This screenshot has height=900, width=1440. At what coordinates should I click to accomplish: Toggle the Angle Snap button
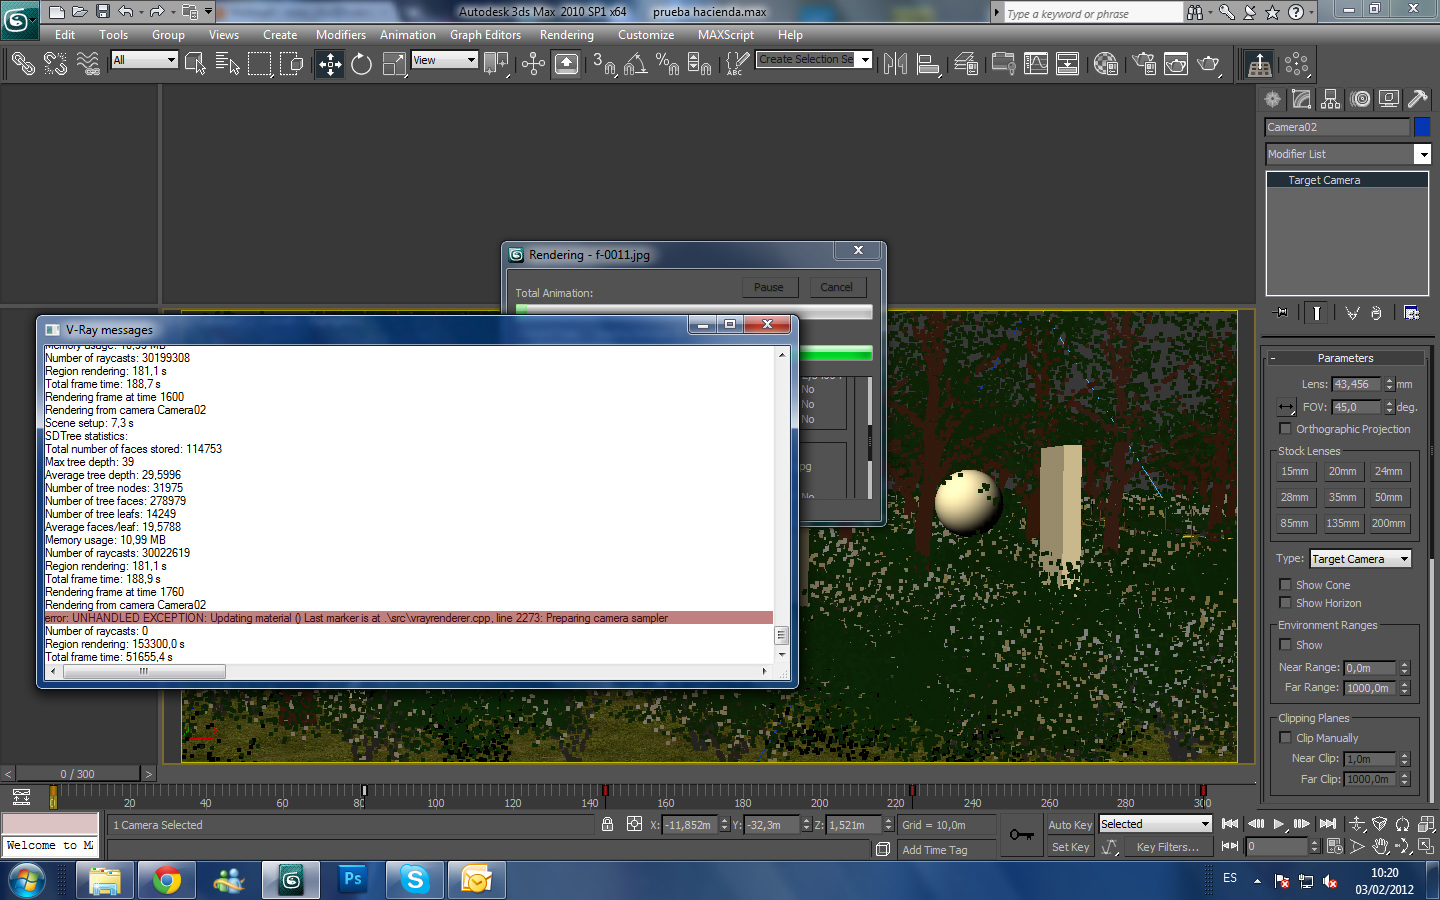[x=634, y=64]
